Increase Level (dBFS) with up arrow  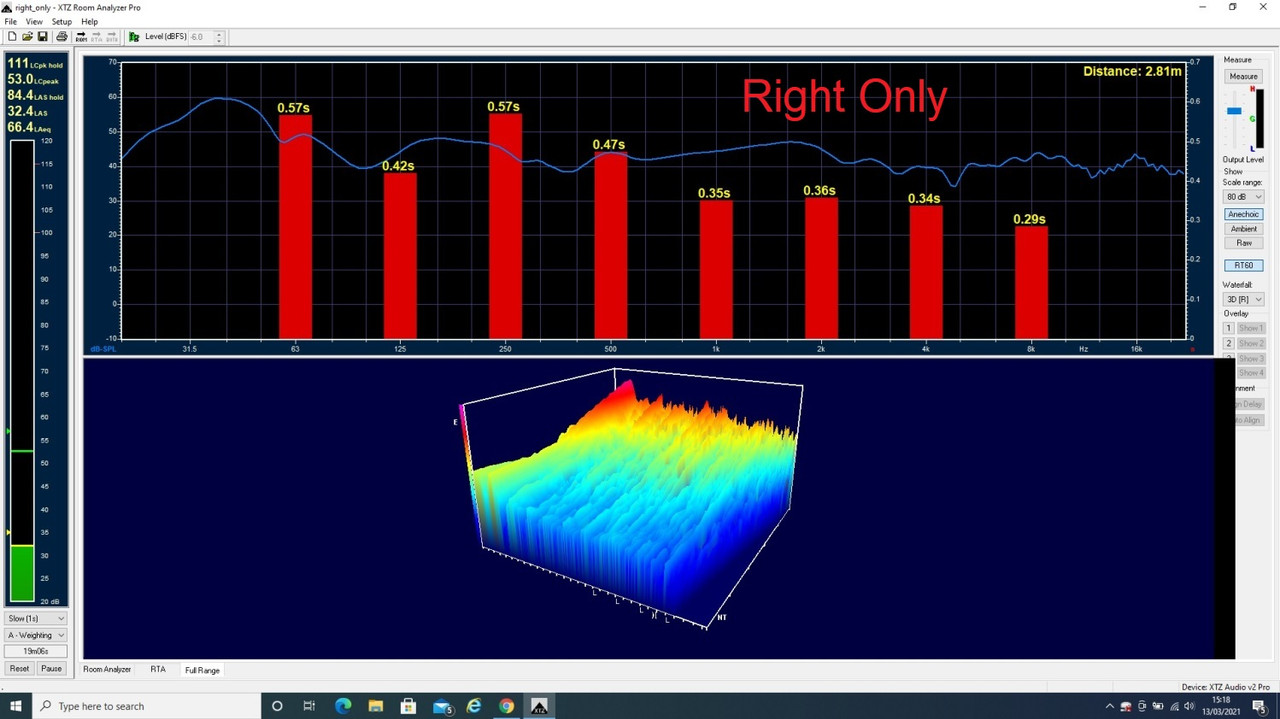(x=219, y=34)
